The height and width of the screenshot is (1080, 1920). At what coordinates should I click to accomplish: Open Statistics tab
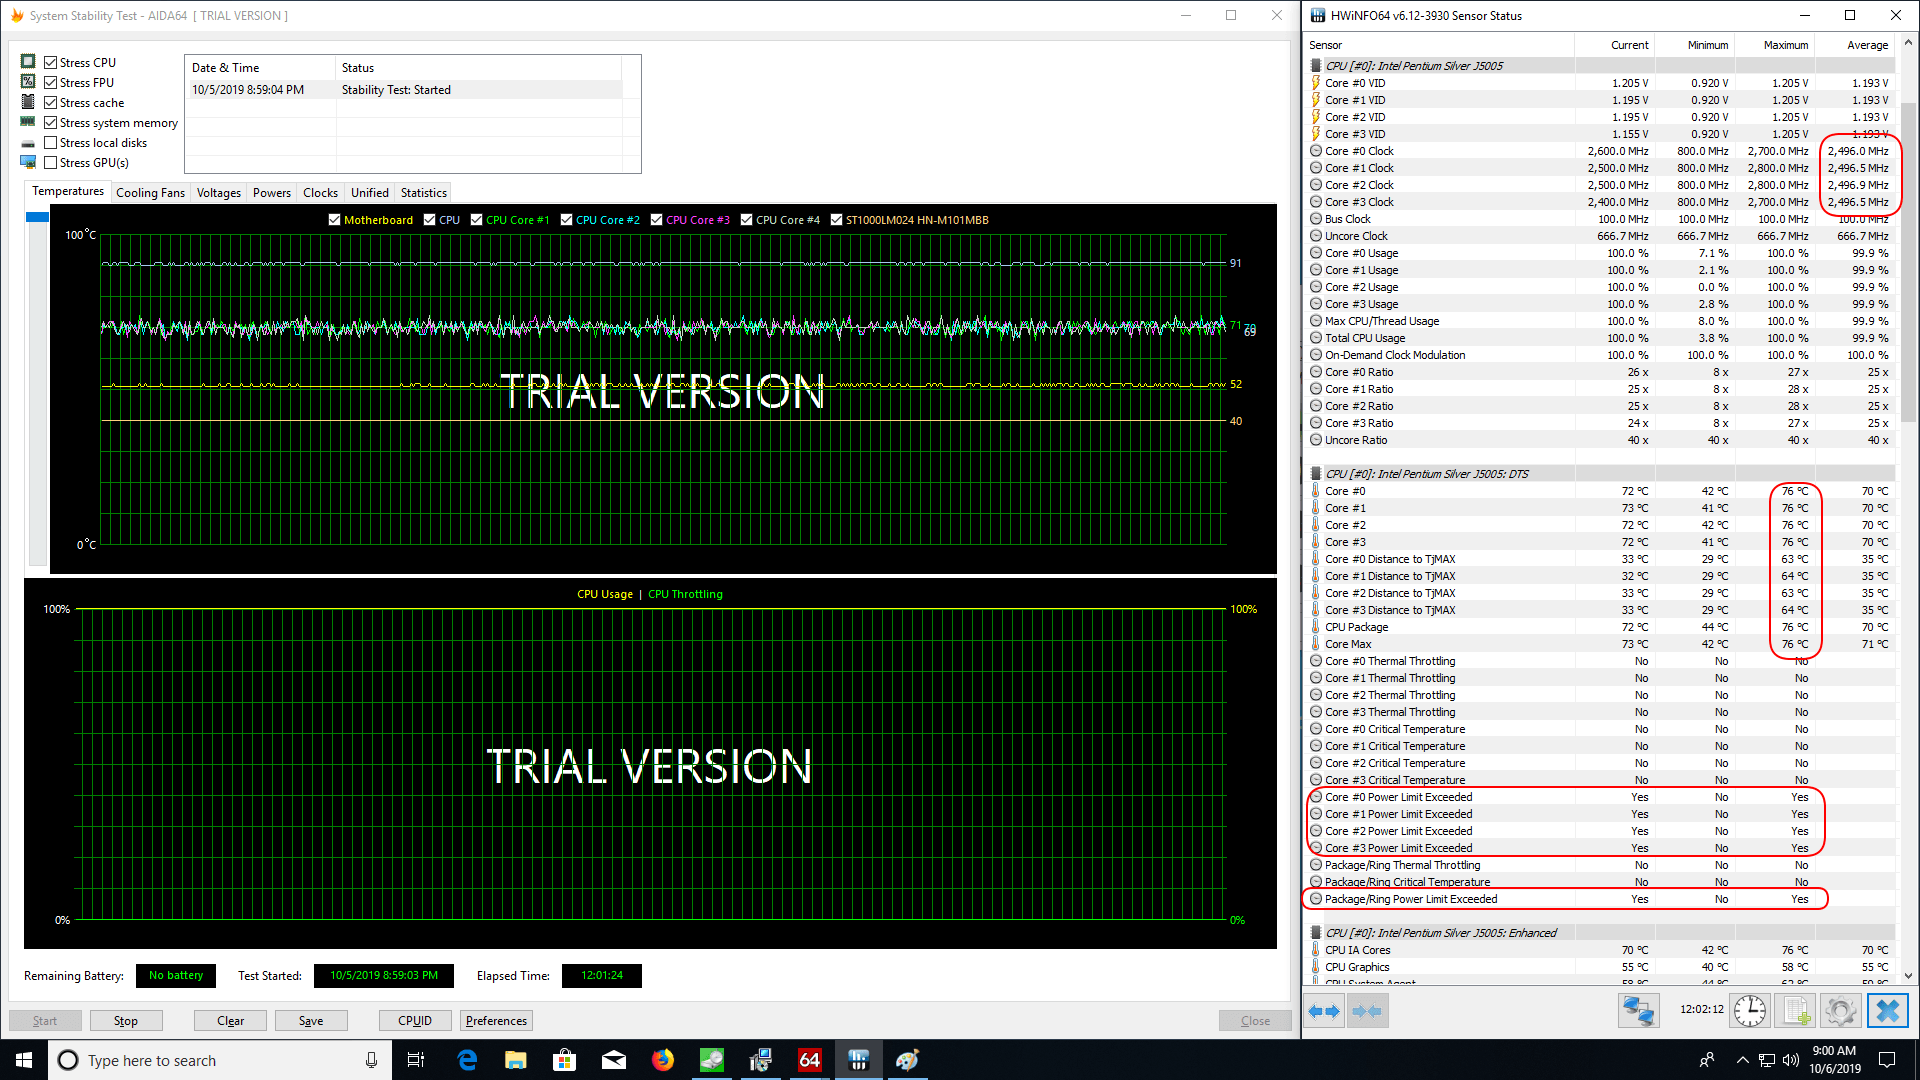(424, 193)
